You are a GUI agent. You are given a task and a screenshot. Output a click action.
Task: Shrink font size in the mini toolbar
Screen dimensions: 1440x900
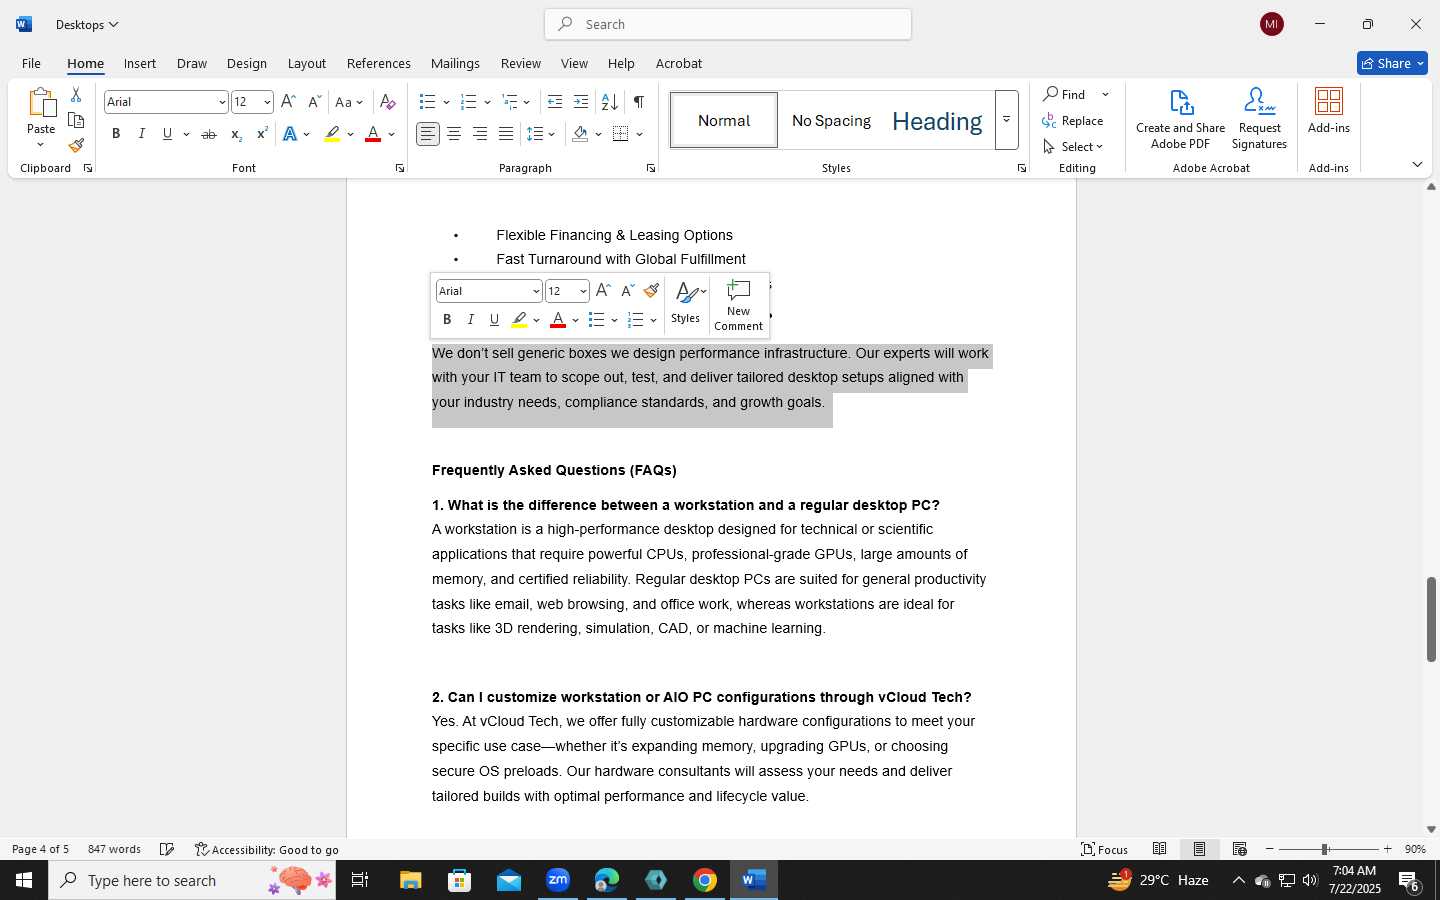point(627,290)
